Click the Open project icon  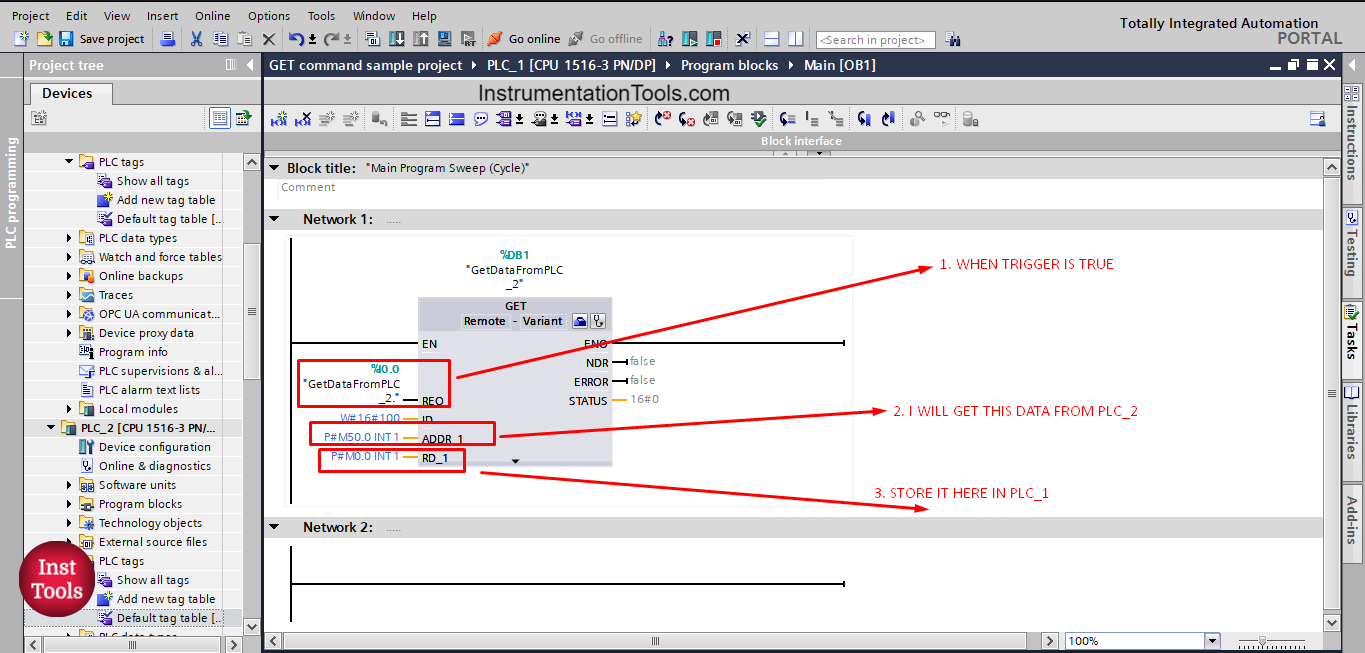click(x=44, y=39)
